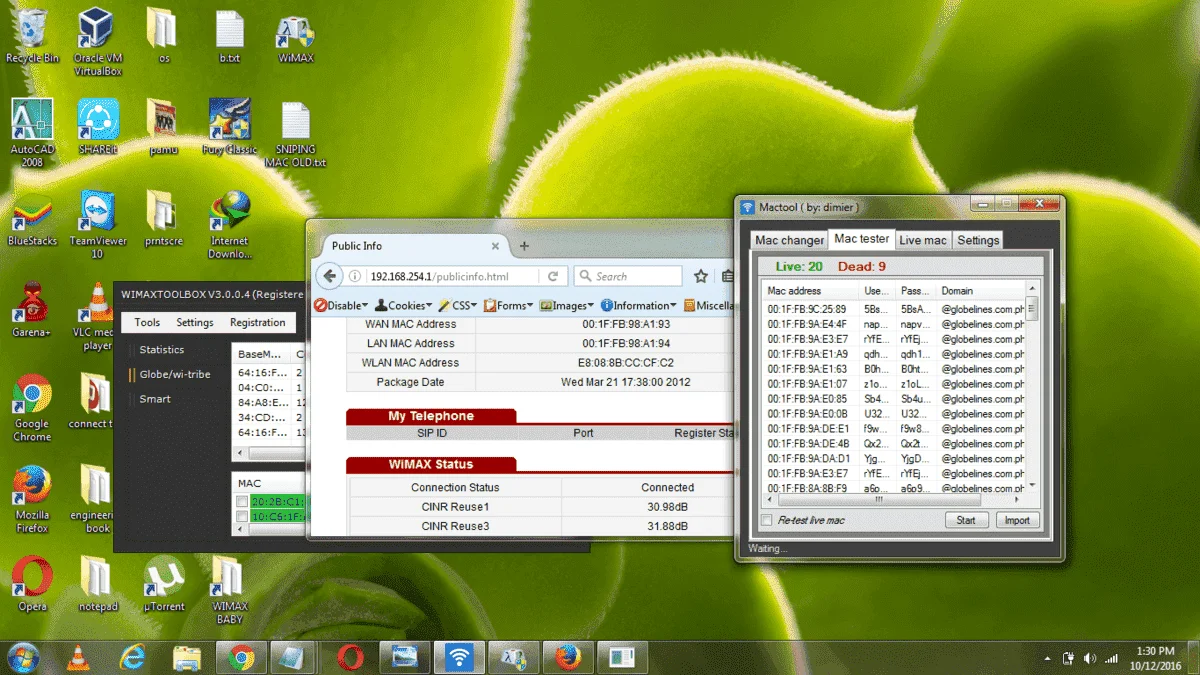Screen dimensions: 1200x675
Task: Go back in the Firefox window
Action: coord(329,276)
